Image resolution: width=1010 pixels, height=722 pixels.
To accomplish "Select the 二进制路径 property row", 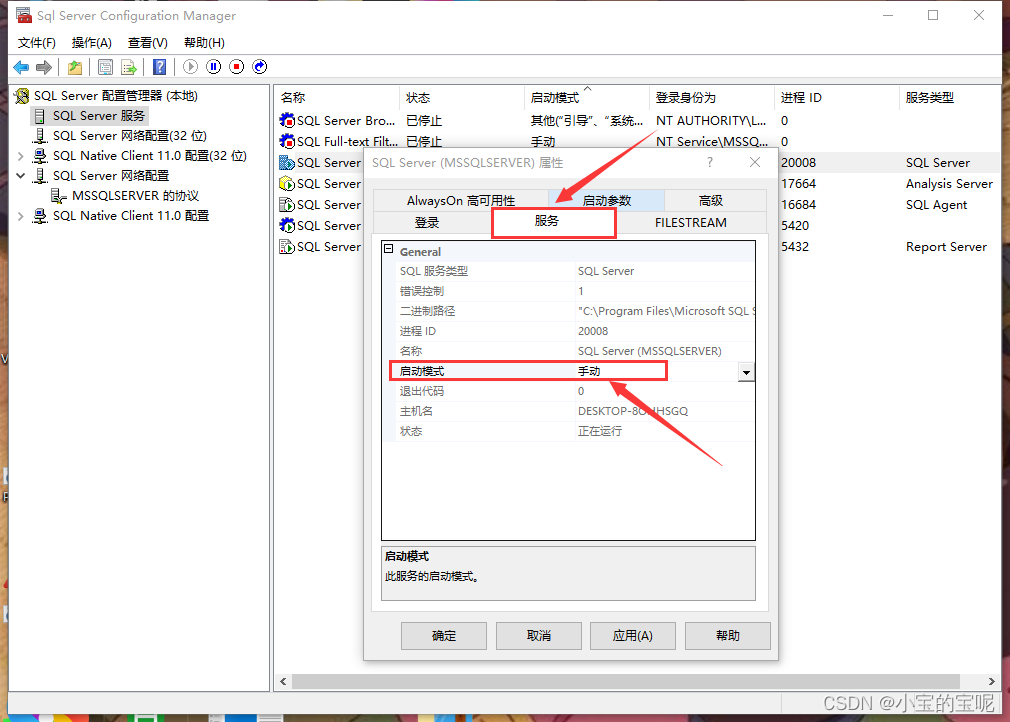I will tap(575, 311).
